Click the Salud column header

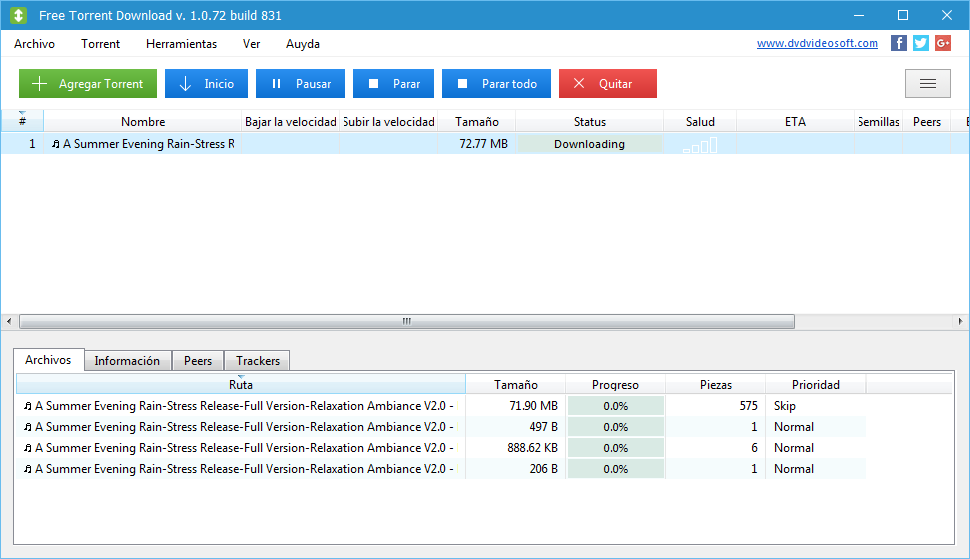[700, 121]
